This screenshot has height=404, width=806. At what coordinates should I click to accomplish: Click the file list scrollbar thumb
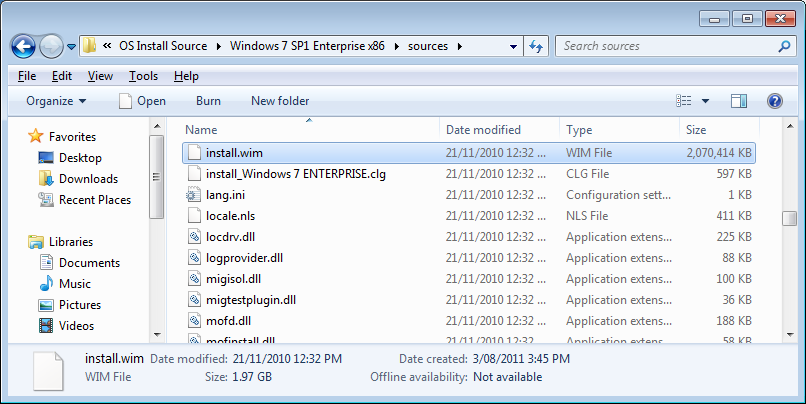pos(790,218)
